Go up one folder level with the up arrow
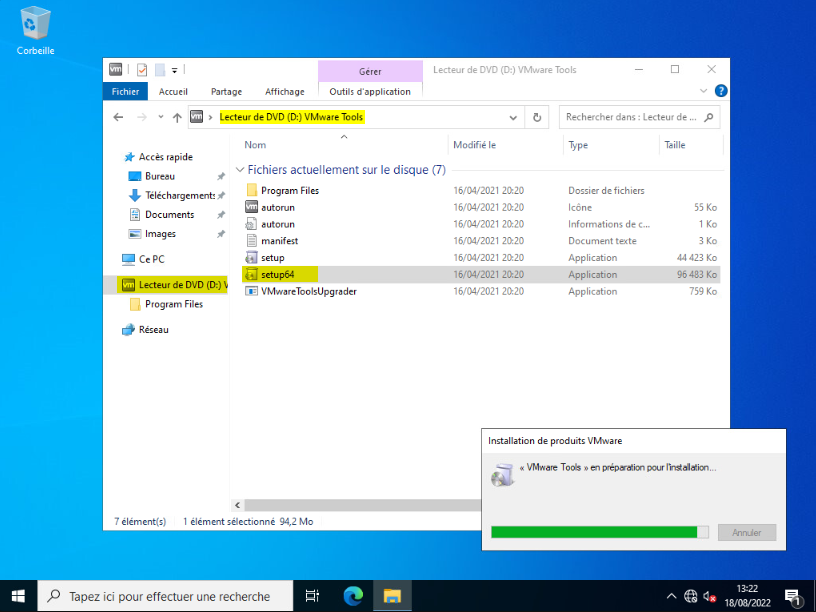816x612 pixels. point(177,117)
